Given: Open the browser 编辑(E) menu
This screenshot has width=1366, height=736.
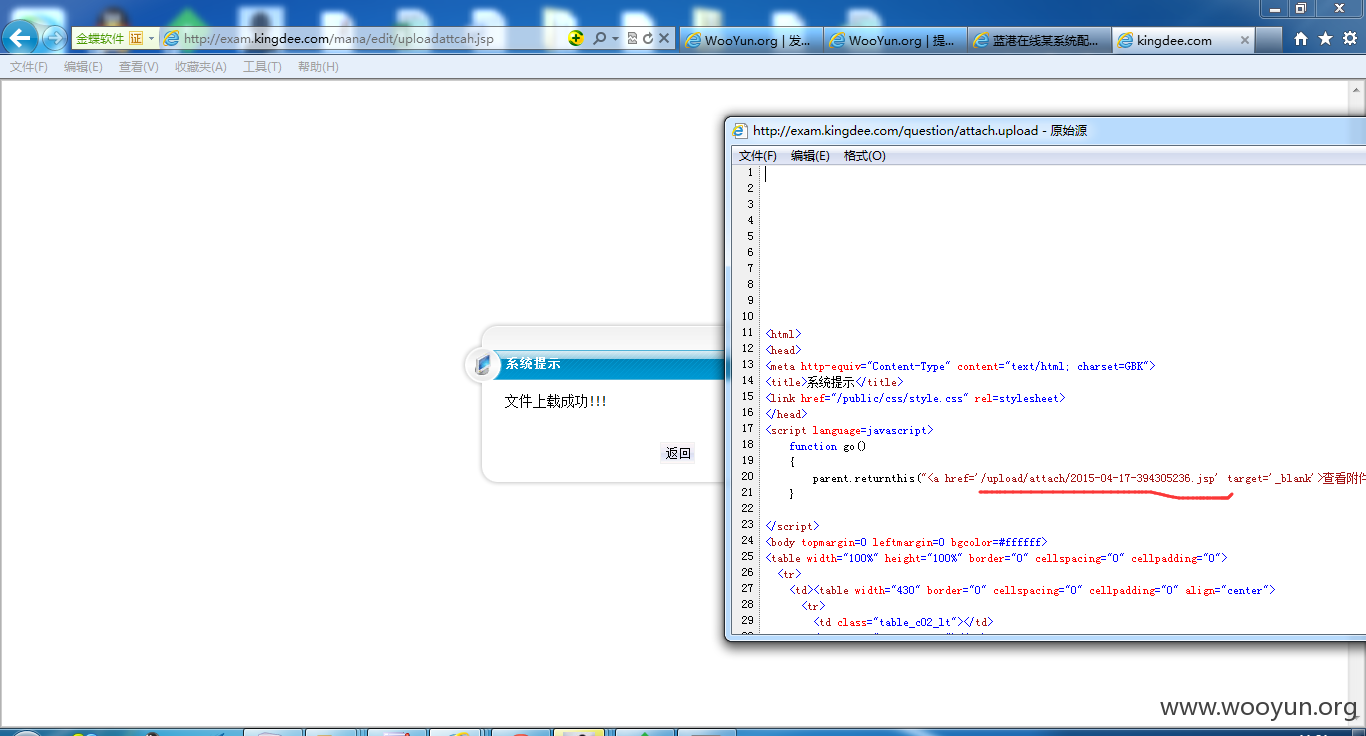Looking at the screenshot, I should [83, 67].
